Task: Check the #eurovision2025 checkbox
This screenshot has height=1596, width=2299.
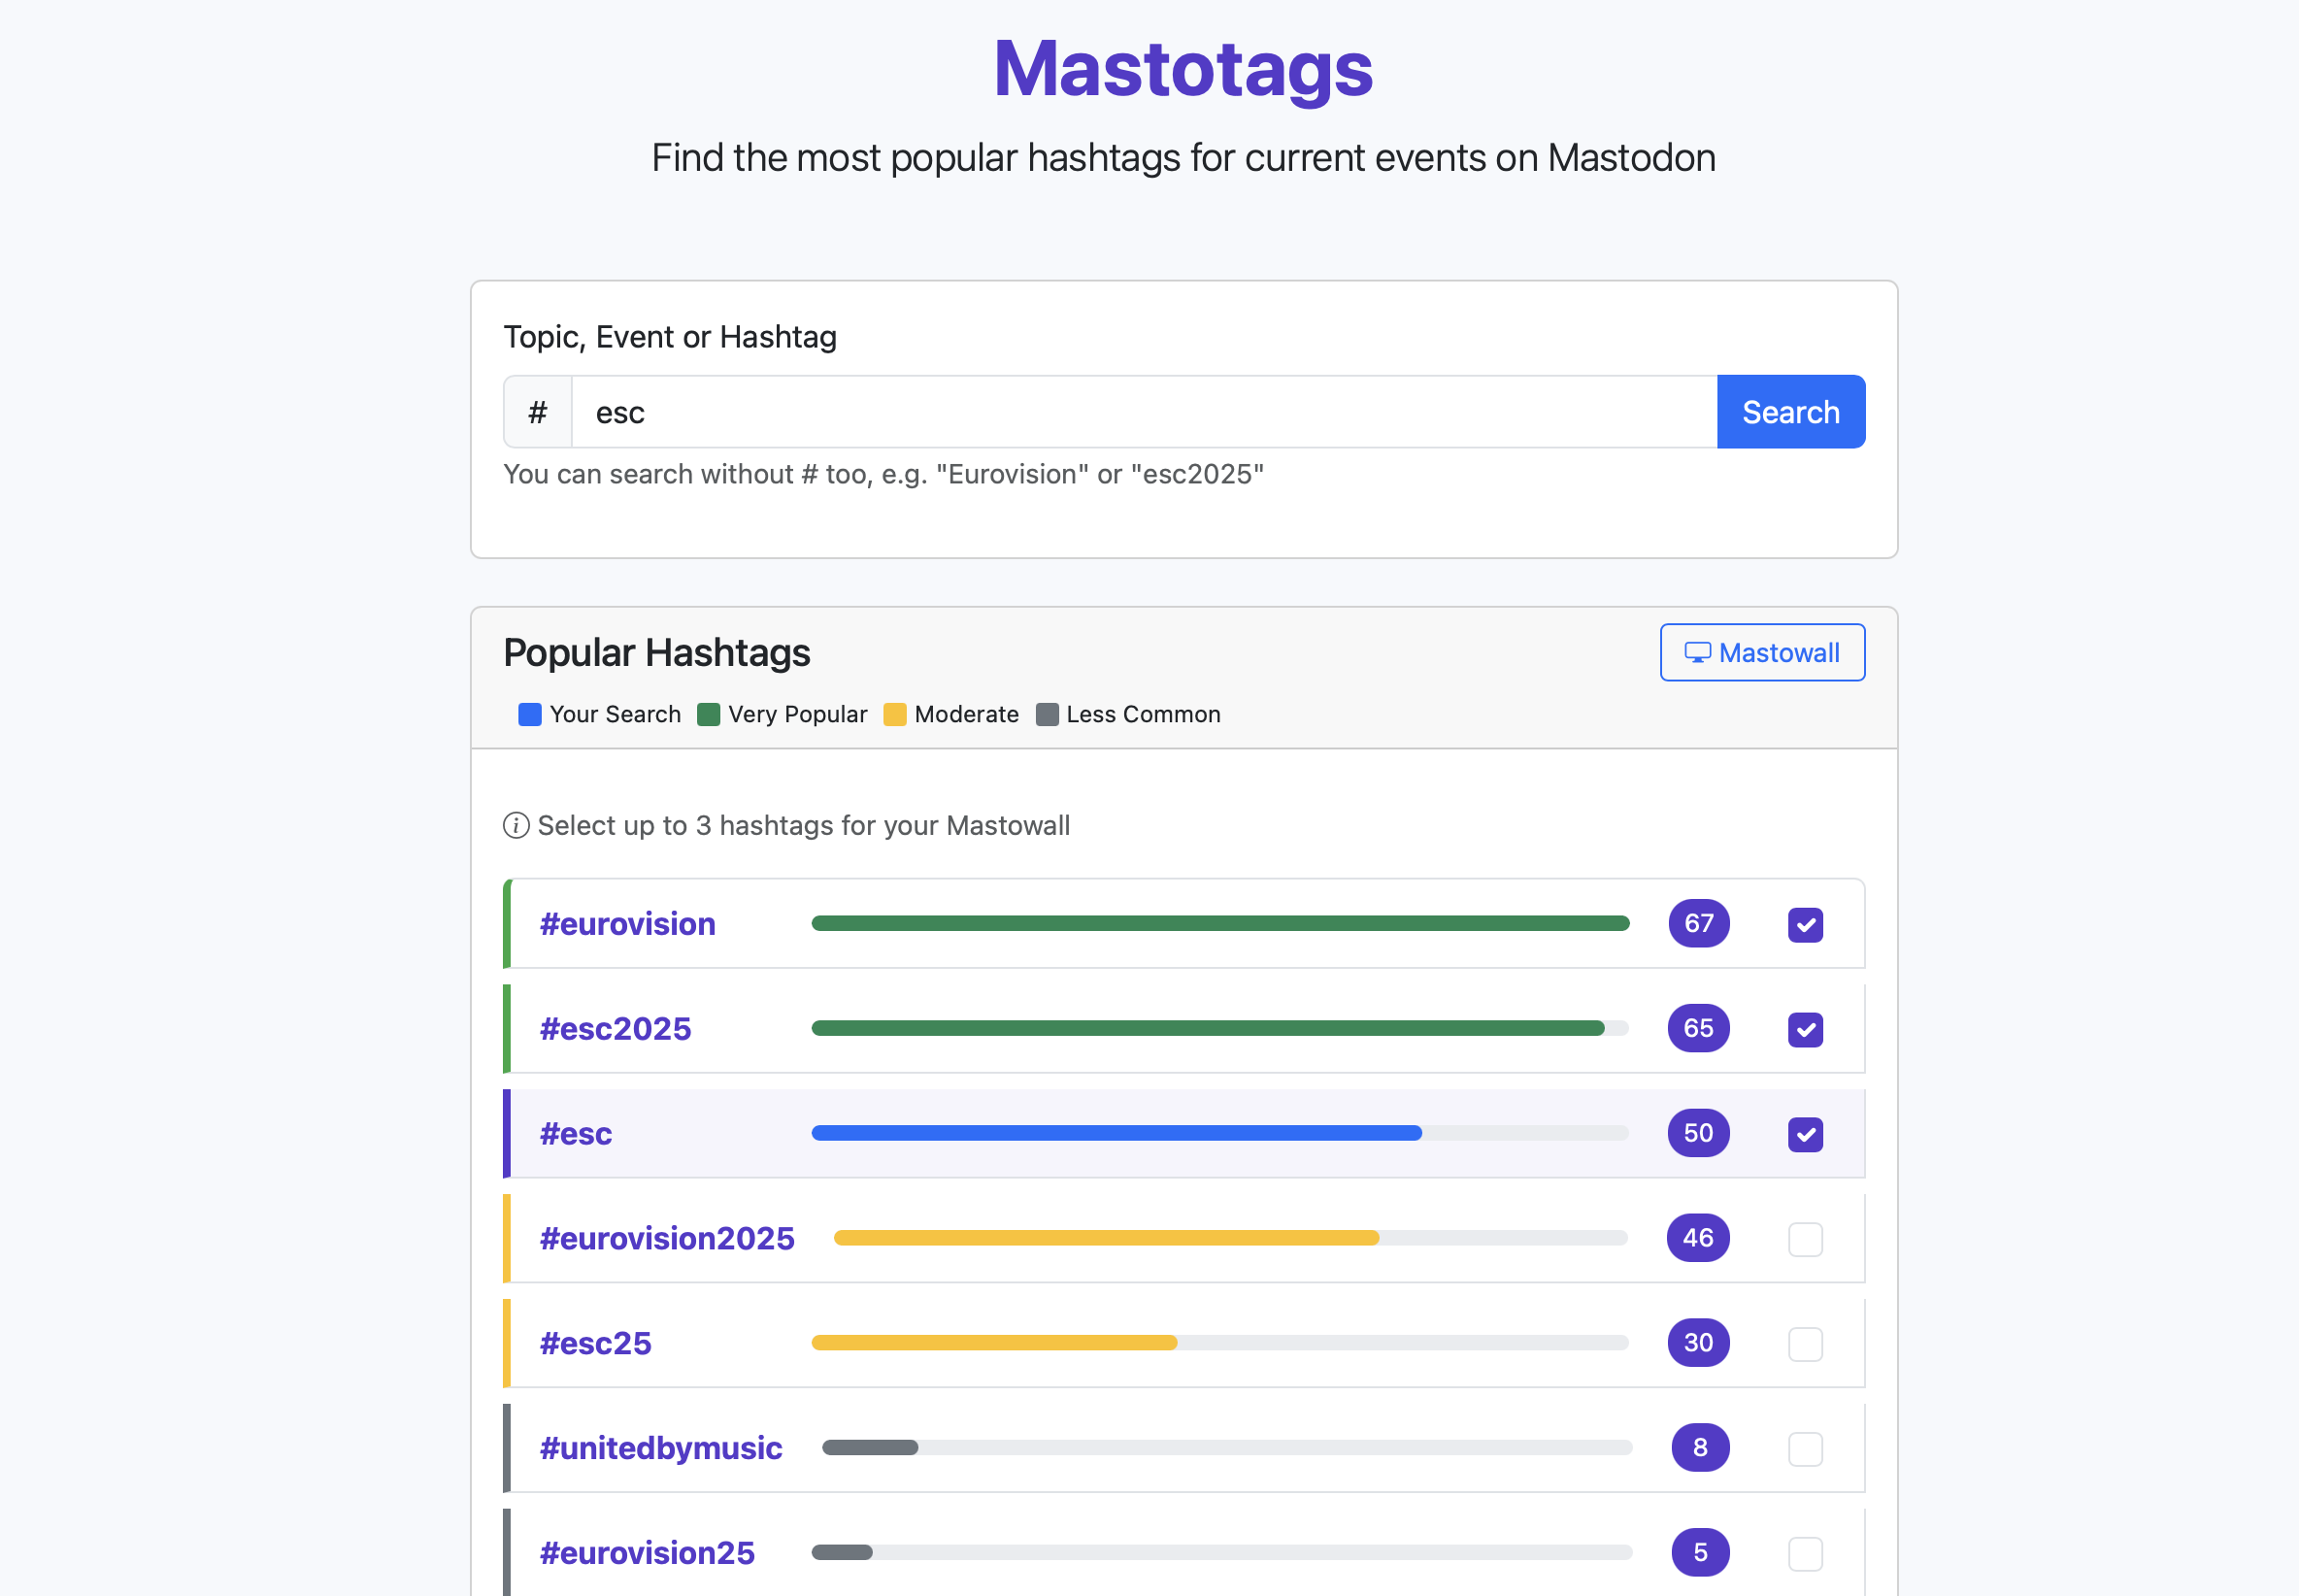Action: pyautogui.click(x=1805, y=1240)
